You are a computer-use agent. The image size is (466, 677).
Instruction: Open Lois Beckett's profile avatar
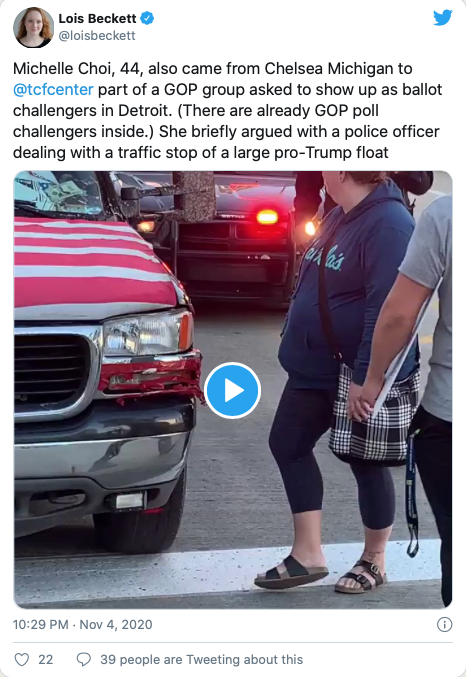click(34, 27)
